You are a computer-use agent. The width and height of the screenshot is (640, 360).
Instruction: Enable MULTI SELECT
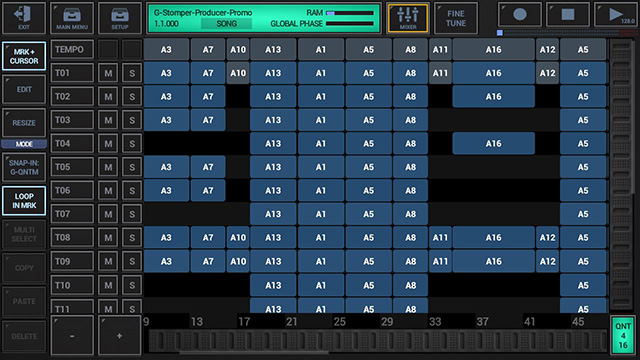click(24, 234)
